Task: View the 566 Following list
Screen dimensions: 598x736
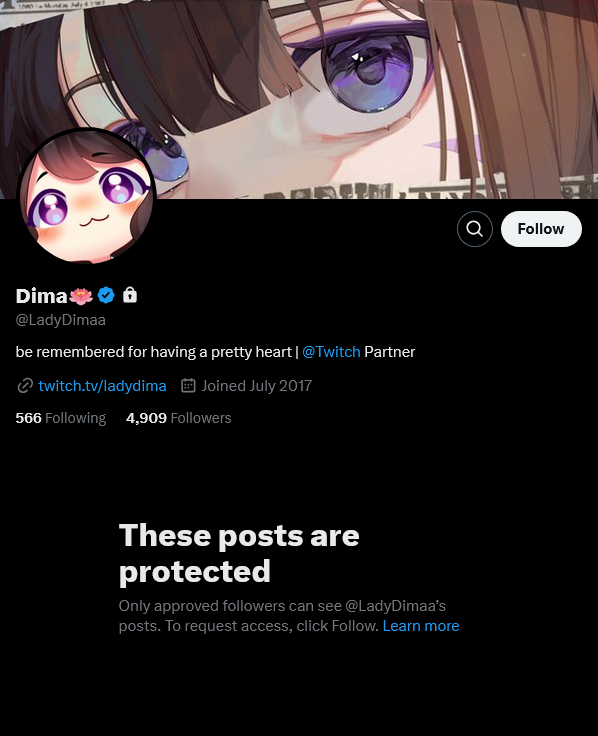Action: [61, 418]
